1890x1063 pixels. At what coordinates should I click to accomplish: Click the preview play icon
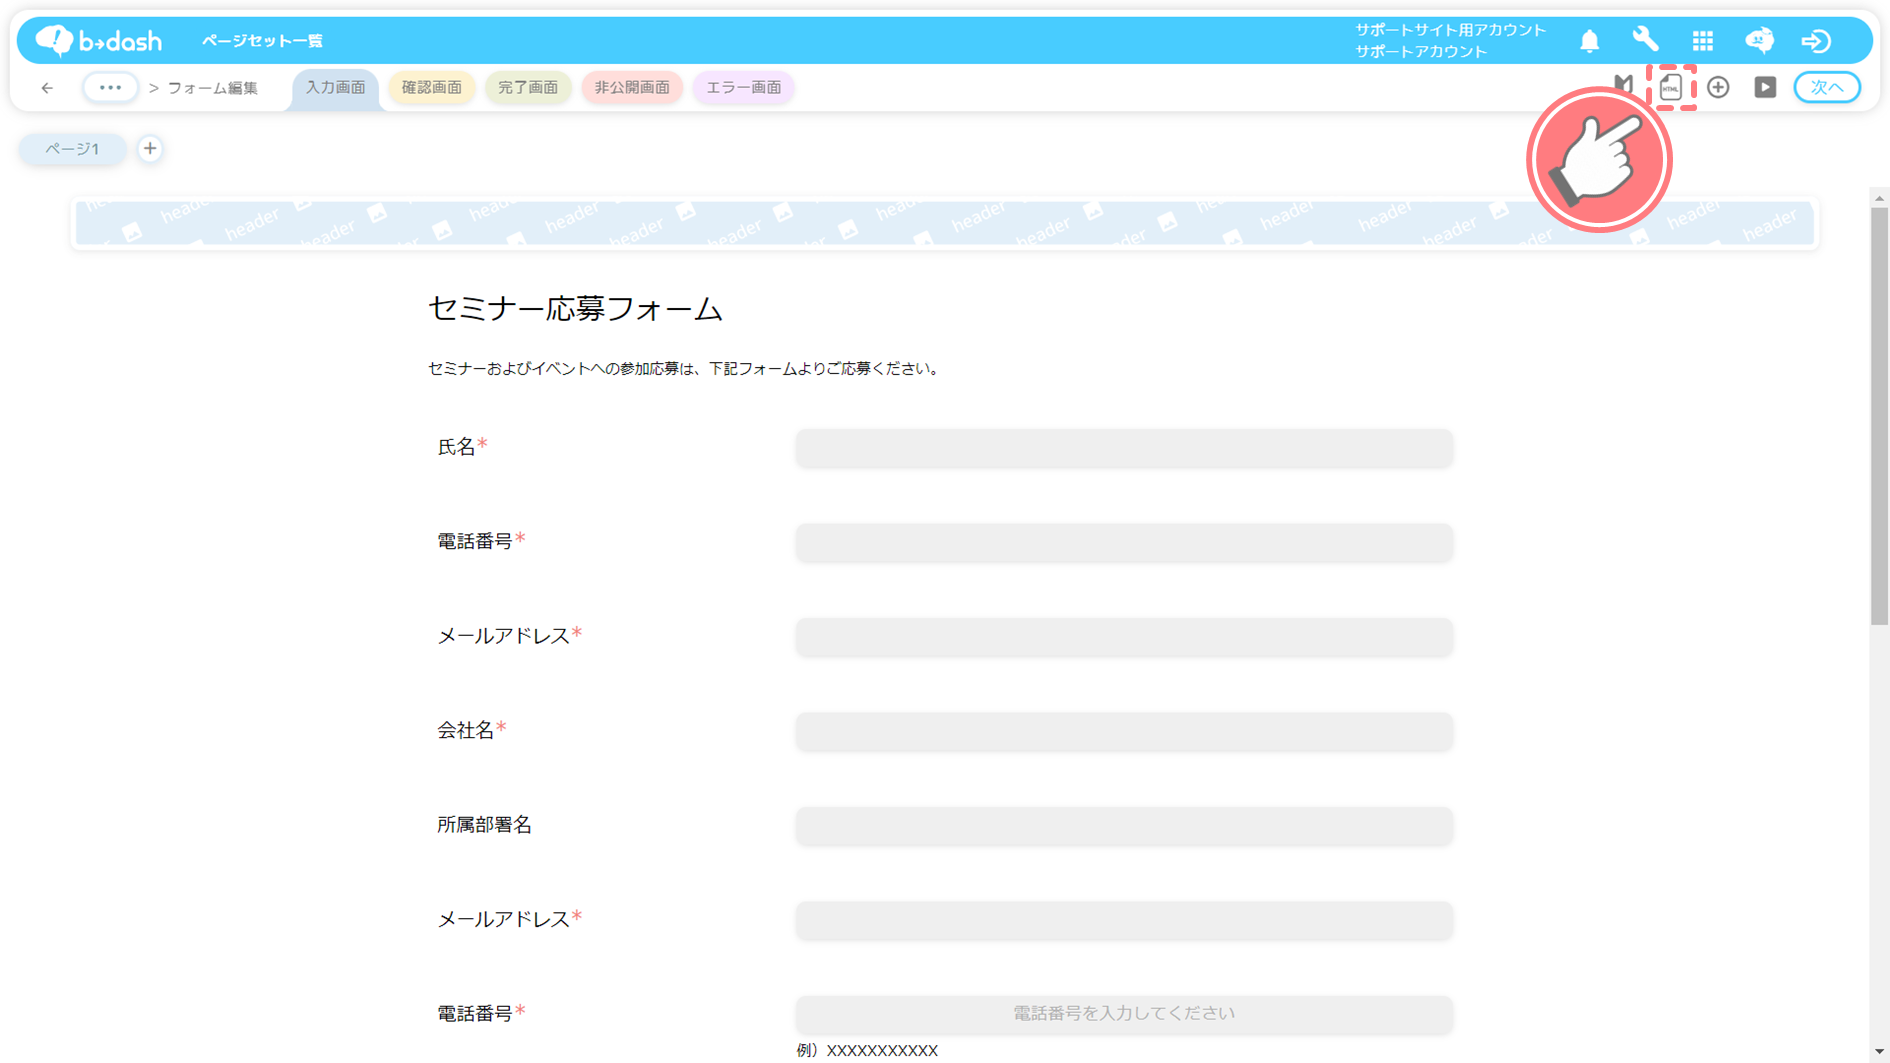click(1765, 87)
